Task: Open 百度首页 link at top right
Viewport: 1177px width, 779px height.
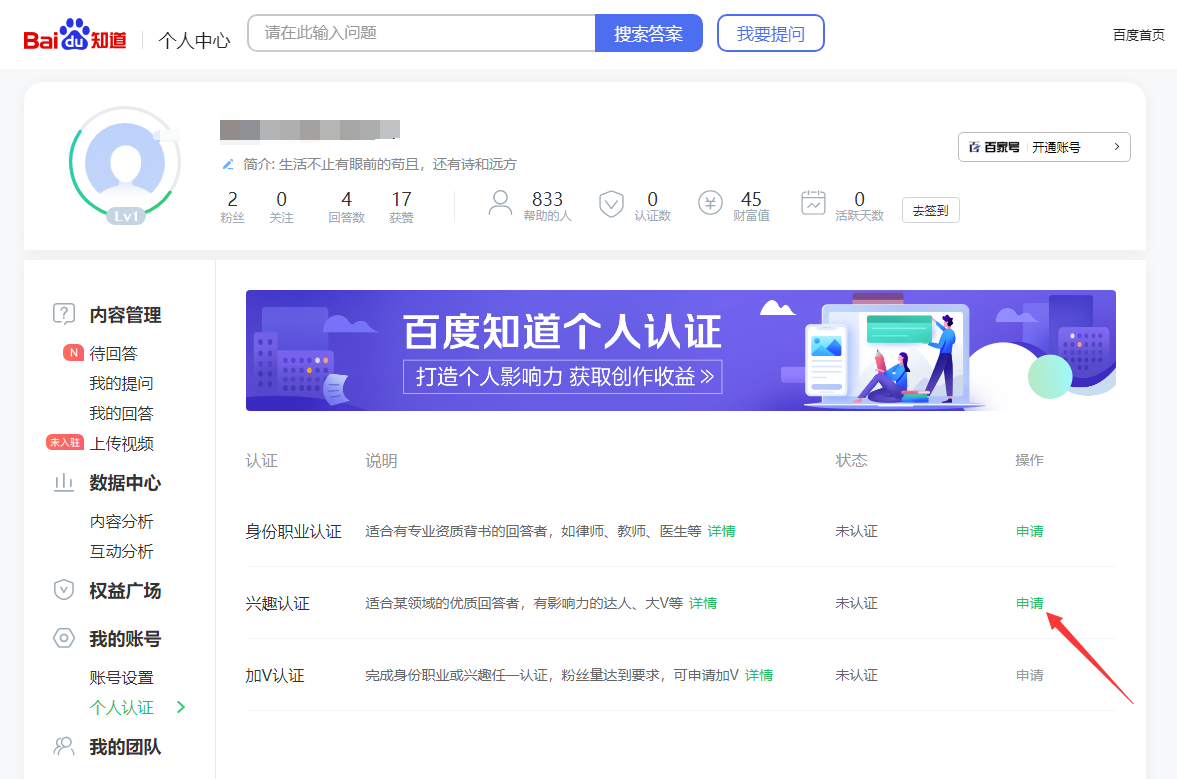Action: [1137, 33]
